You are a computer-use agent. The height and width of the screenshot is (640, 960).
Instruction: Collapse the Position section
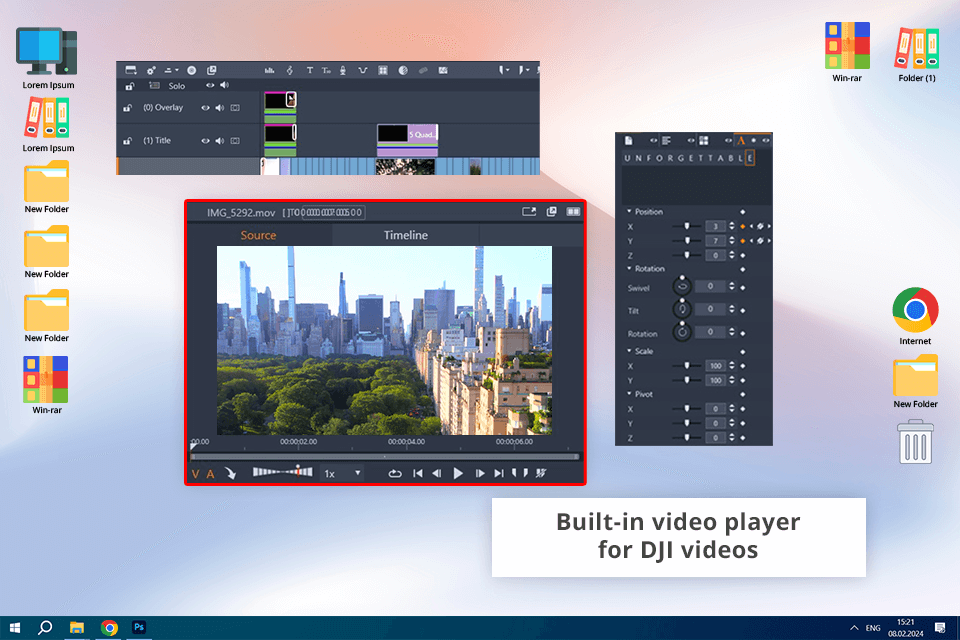(x=629, y=211)
